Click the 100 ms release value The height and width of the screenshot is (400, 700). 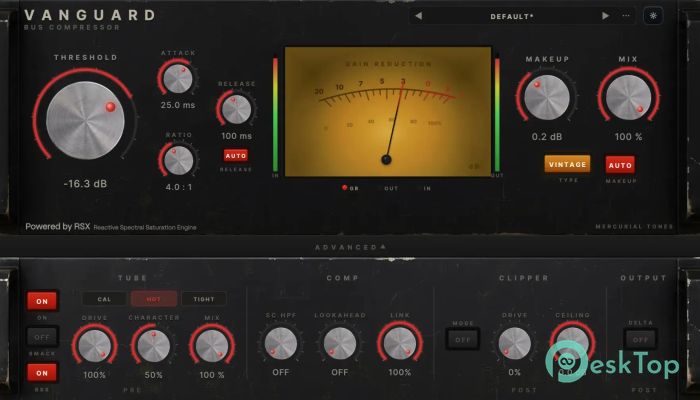click(237, 136)
